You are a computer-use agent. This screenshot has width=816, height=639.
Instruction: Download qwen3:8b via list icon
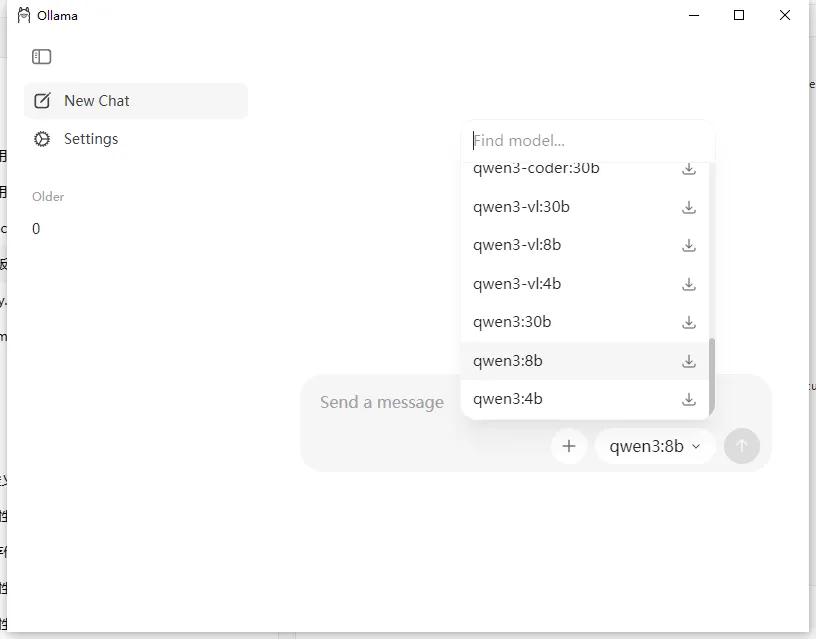(688, 361)
